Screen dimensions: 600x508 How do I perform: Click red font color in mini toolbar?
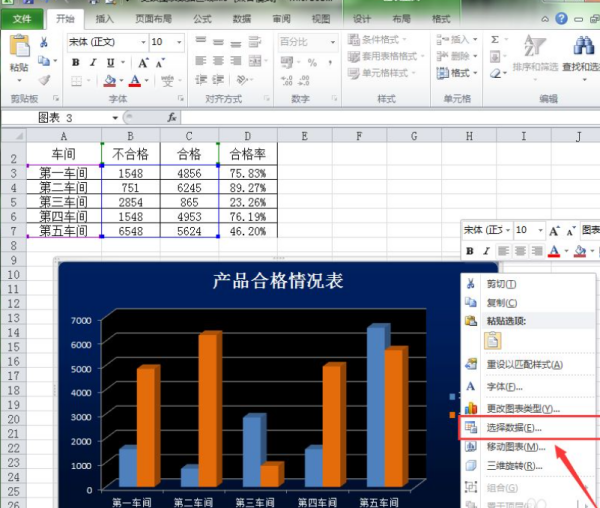(554, 251)
